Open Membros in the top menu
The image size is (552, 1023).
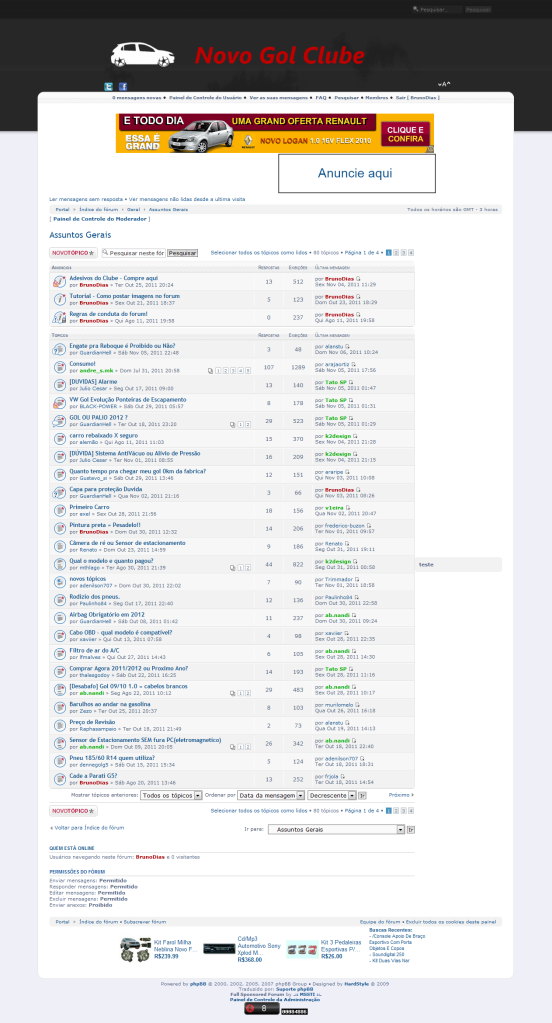(x=376, y=98)
